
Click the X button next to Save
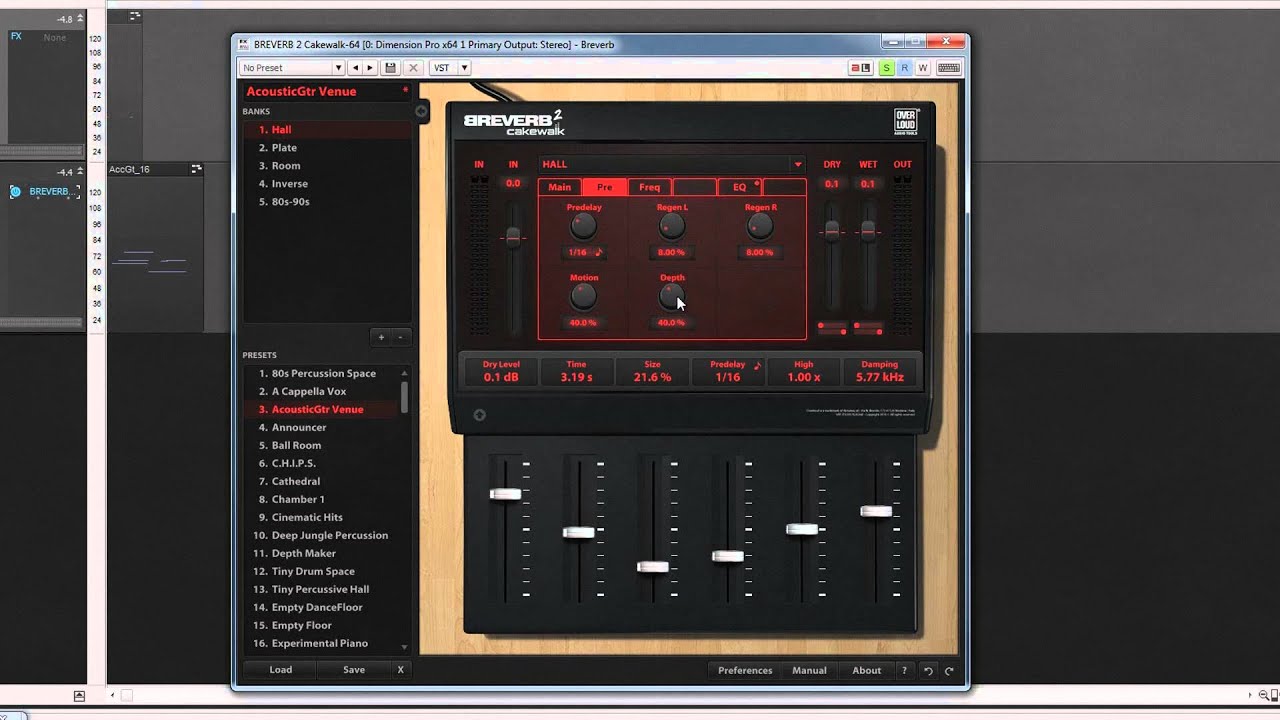[400, 670]
